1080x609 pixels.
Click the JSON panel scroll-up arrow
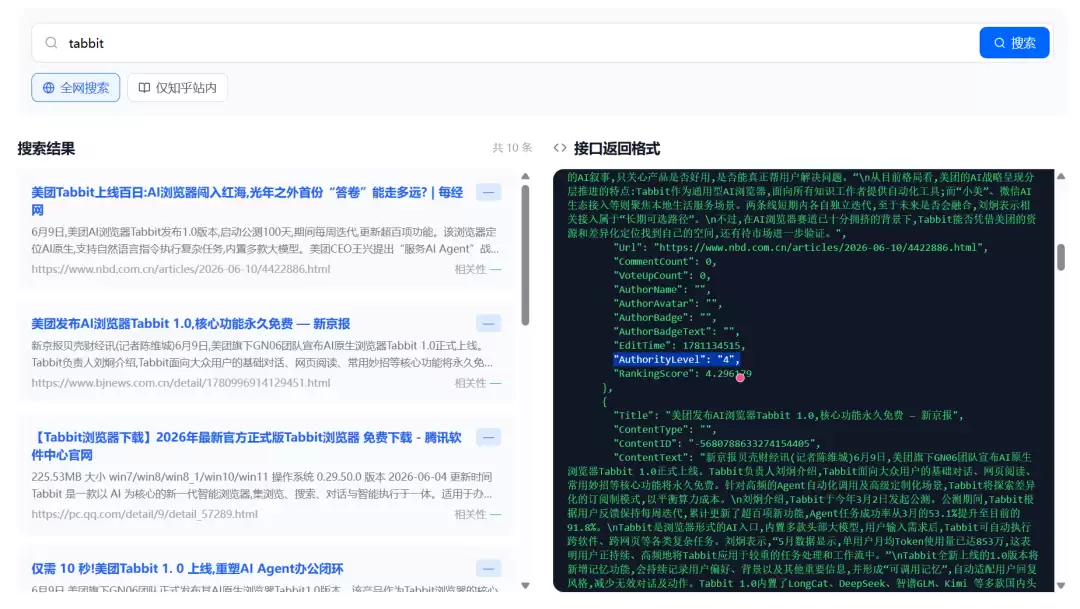point(1061,176)
